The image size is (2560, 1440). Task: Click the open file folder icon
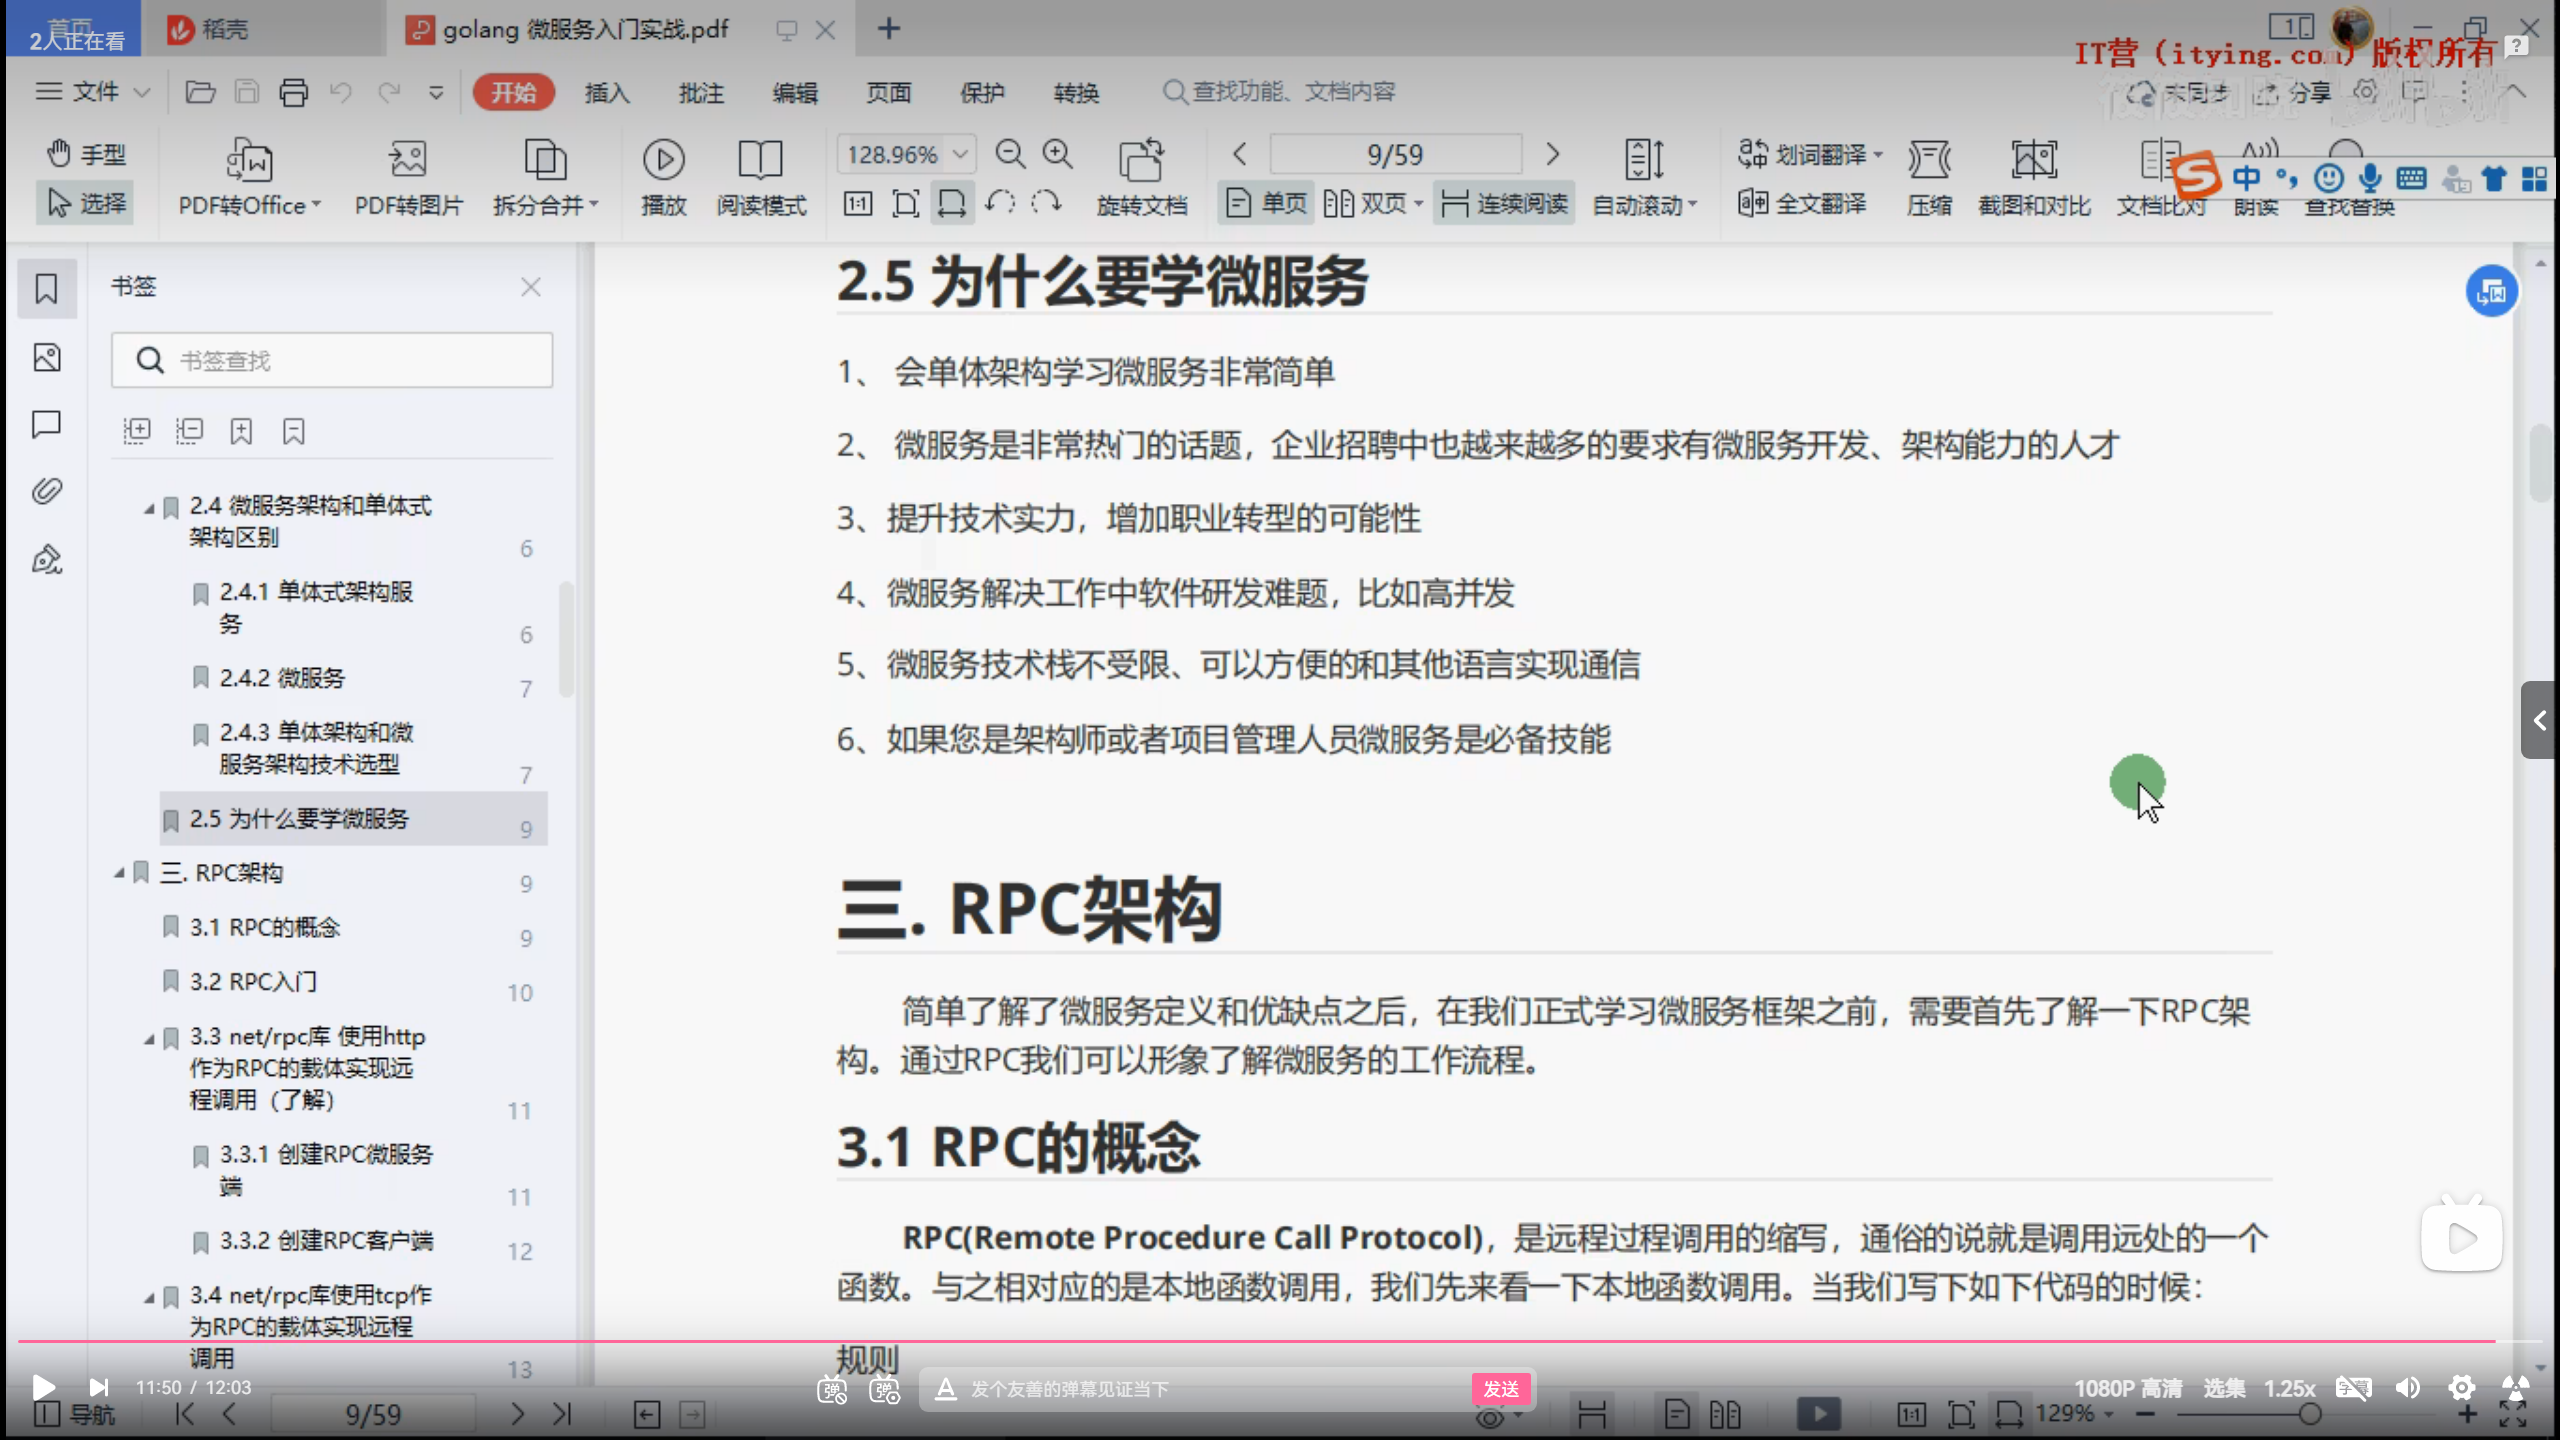tap(200, 92)
